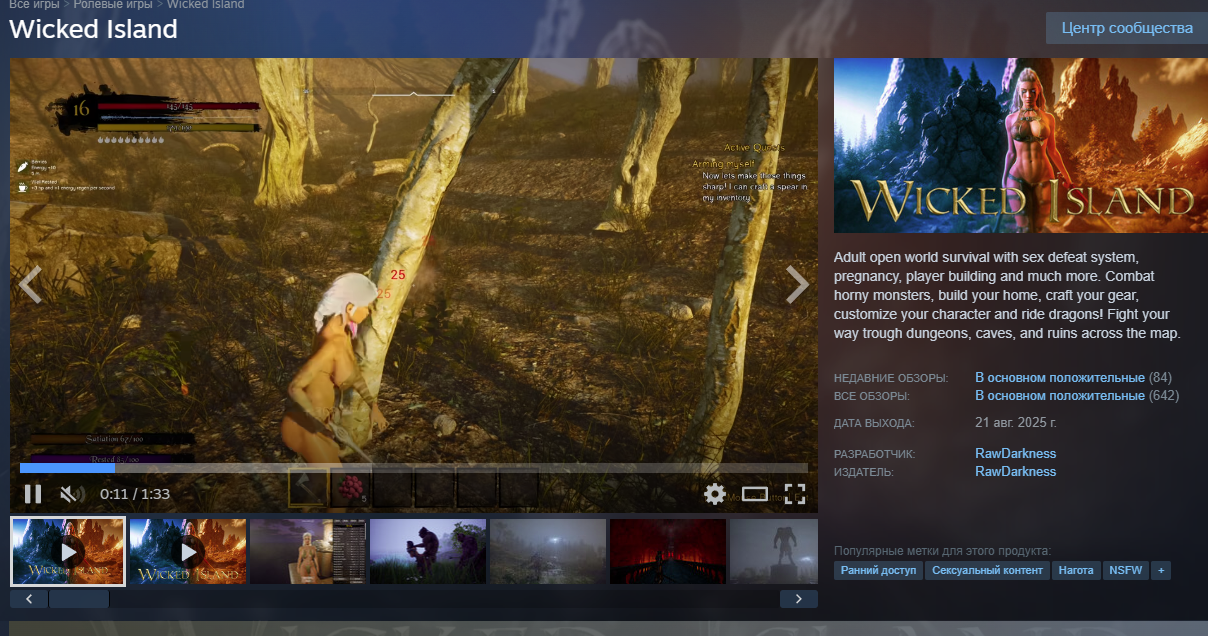The width and height of the screenshot is (1208, 636).
Task: Switch video to theater mode
Action: point(754,494)
